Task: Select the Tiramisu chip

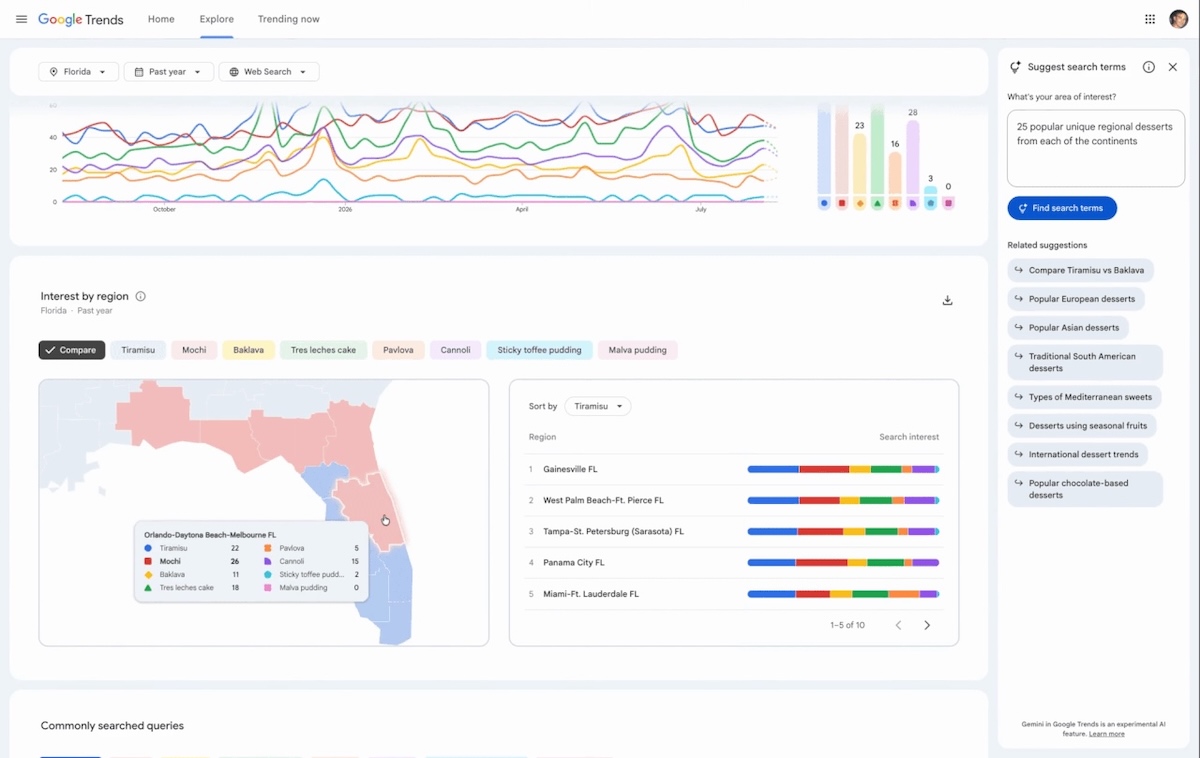Action: click(138, 350)
